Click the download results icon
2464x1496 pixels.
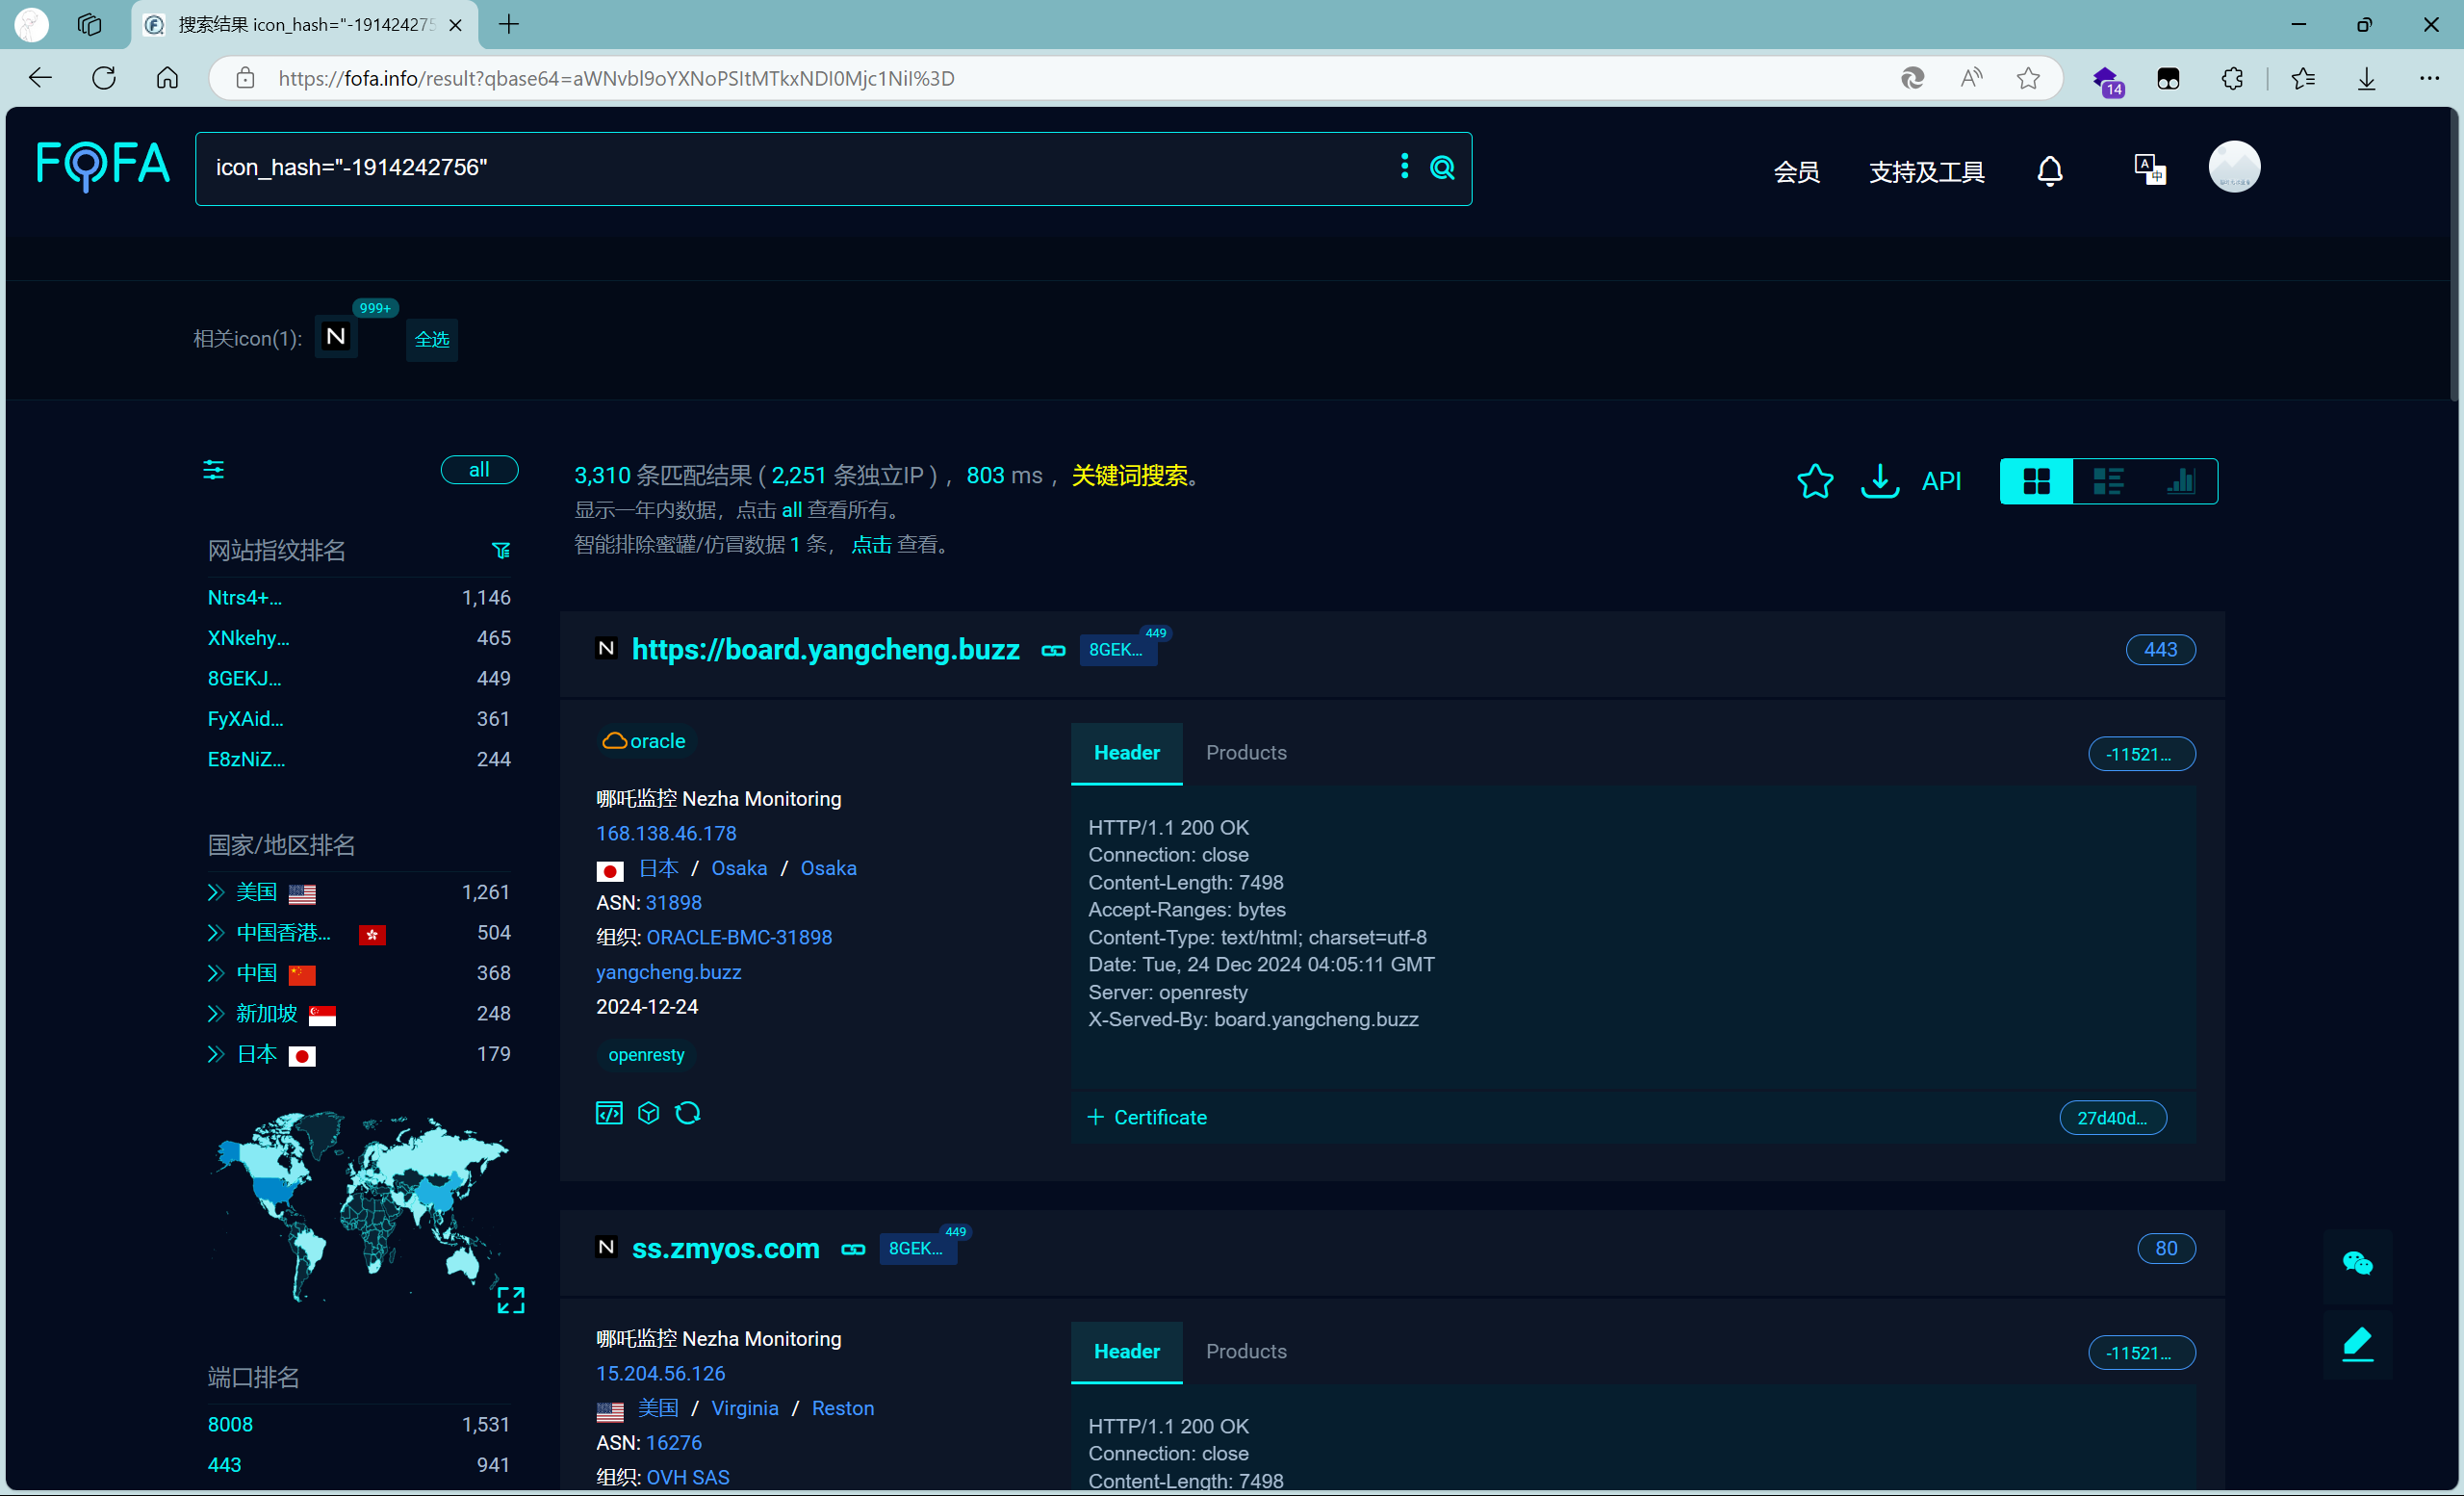pyautogui.click(x=1879, y=481)
